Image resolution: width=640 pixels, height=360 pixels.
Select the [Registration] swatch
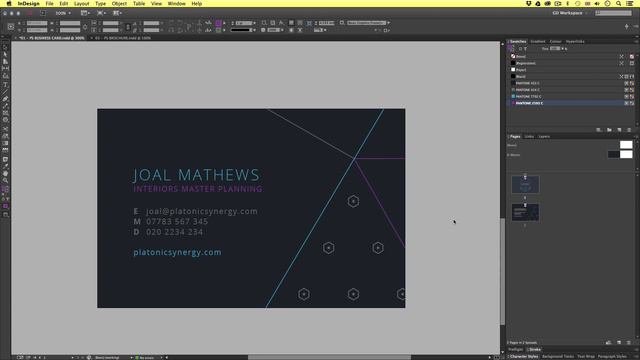point(571,63)
